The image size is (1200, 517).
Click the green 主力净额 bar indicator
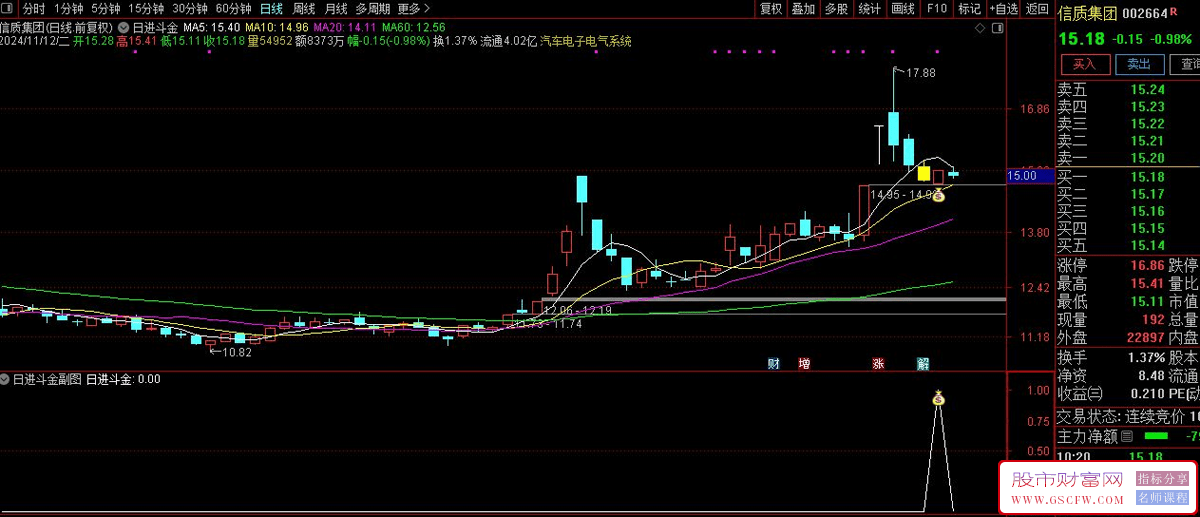(1155, 437)
